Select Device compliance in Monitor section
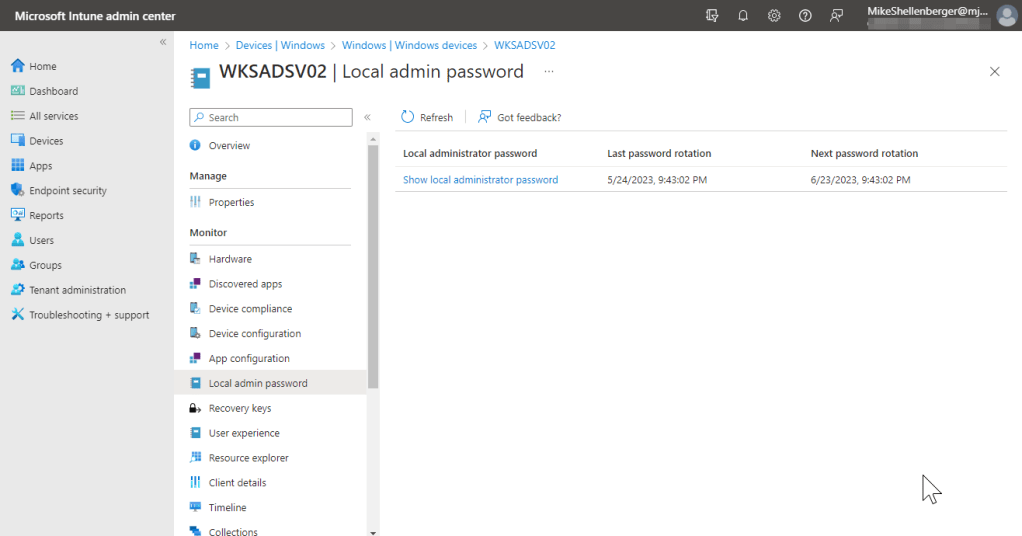 250,309
